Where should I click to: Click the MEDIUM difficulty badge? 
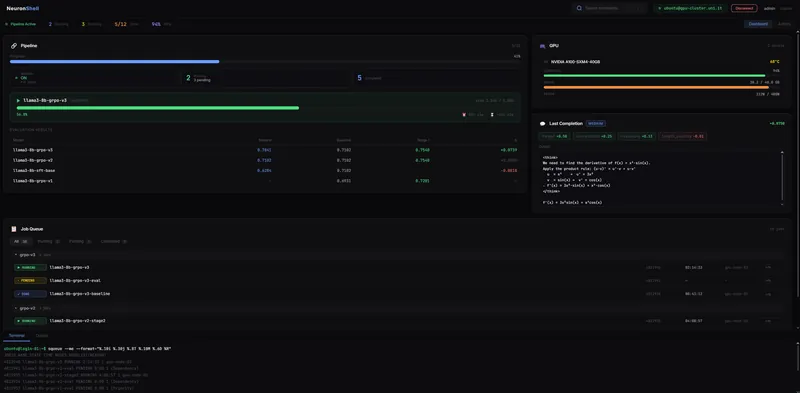click(595, 124)
